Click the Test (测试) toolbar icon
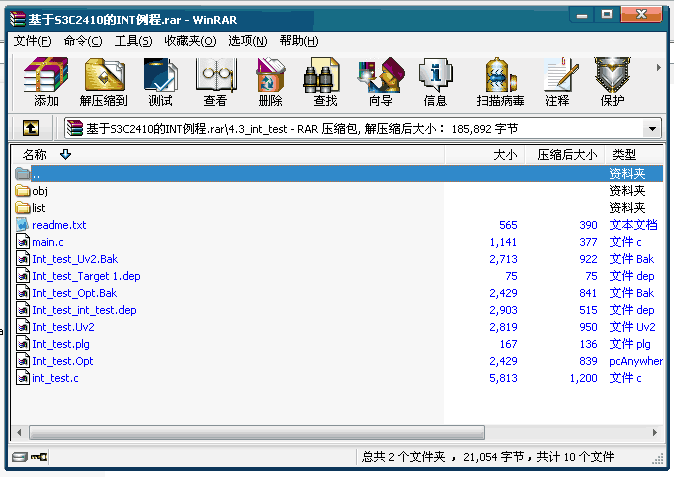674x477 pixels. [160, 82]
